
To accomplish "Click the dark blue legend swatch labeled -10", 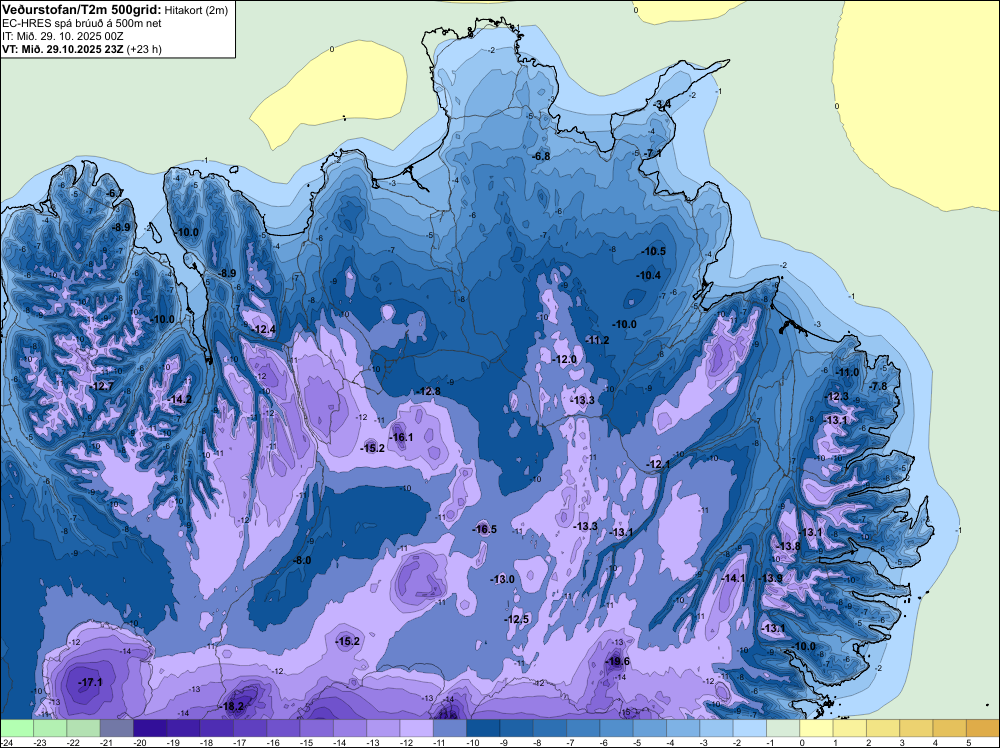I will [x=483, y=728].
